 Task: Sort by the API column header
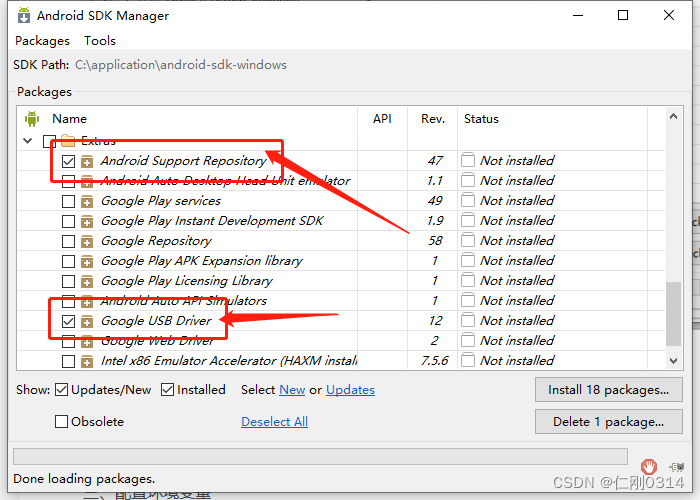click(382, 119)
